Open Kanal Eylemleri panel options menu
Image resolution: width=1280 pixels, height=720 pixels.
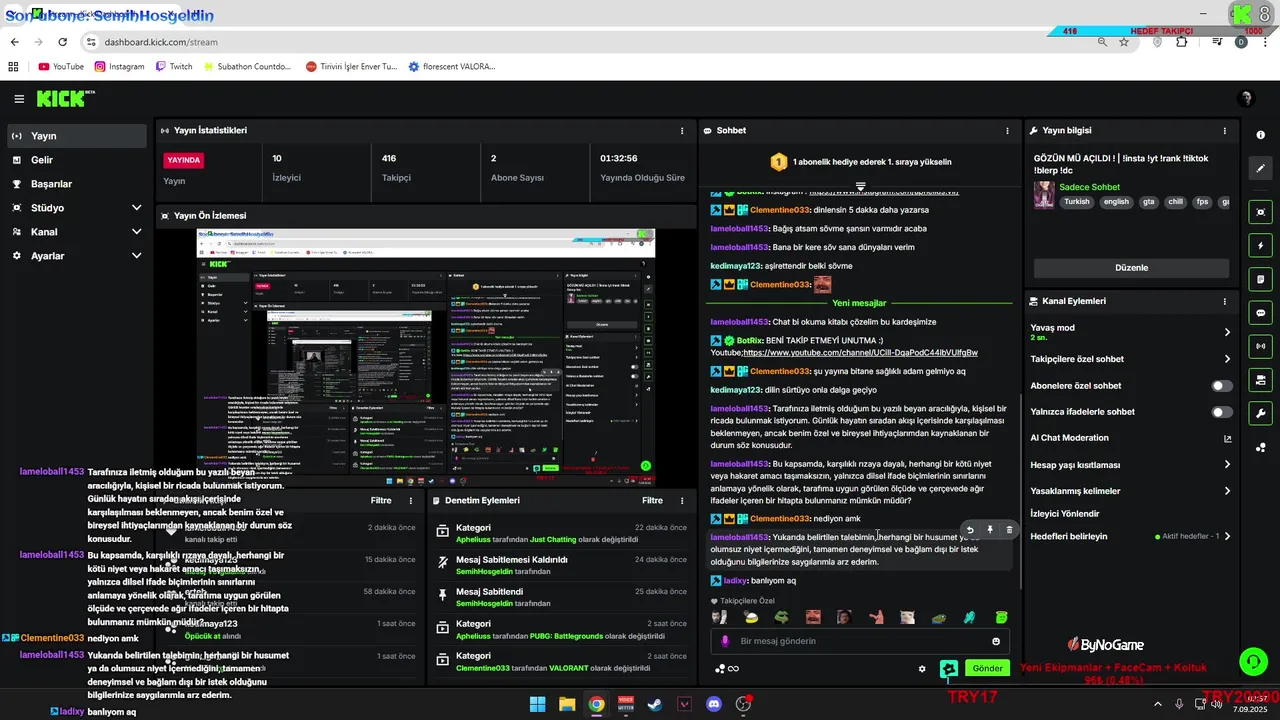click(1224, 301)
